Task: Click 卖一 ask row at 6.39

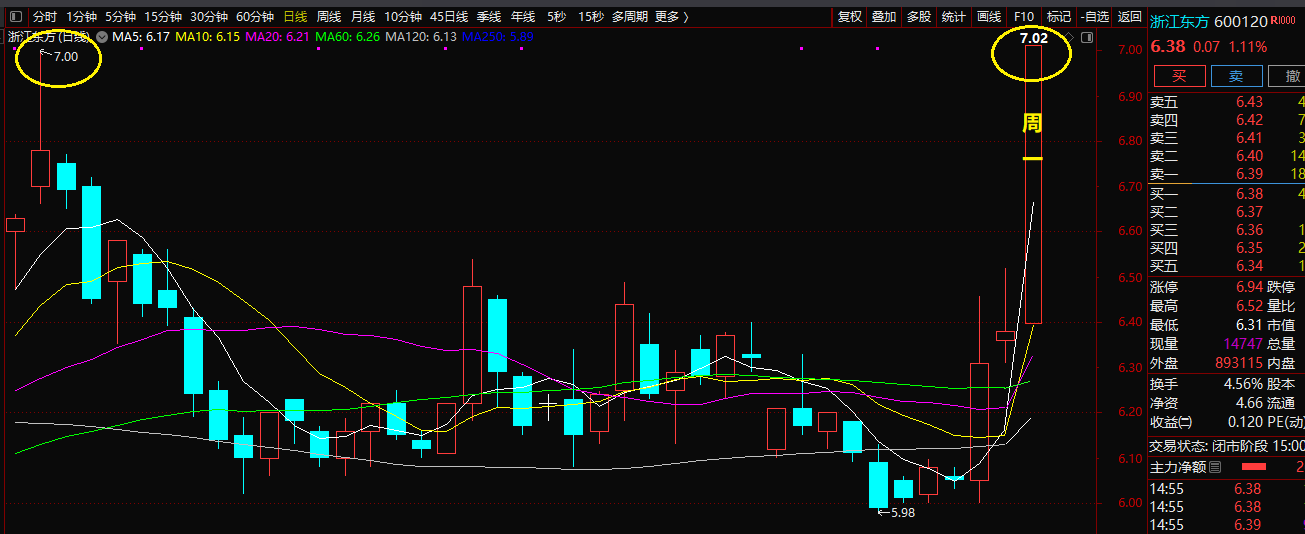Action: coord(1227,174)
